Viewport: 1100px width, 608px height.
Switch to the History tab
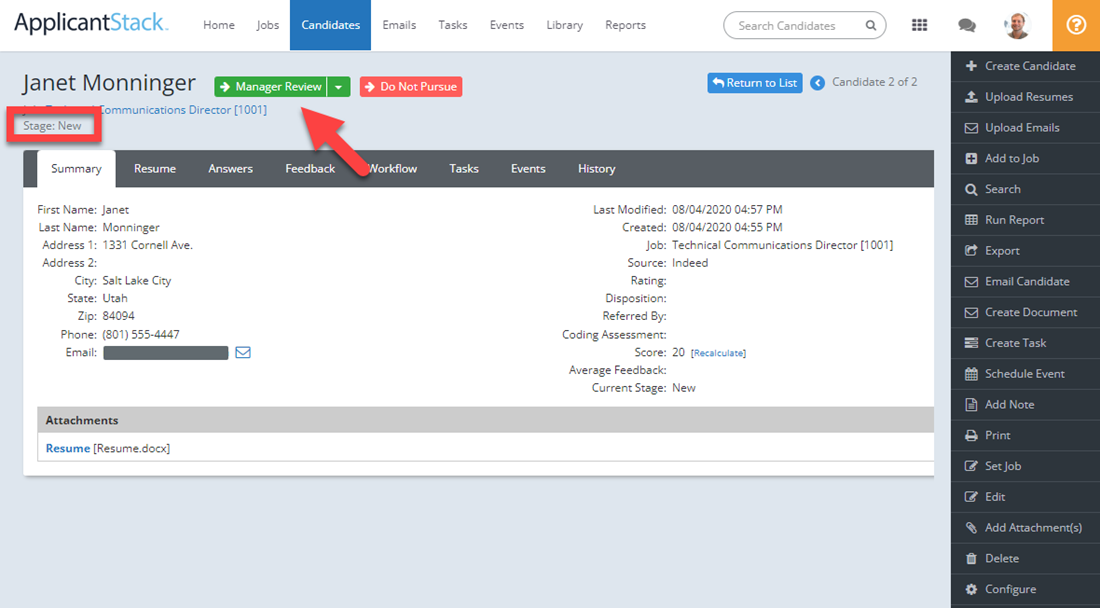click(x=596, y=169)
